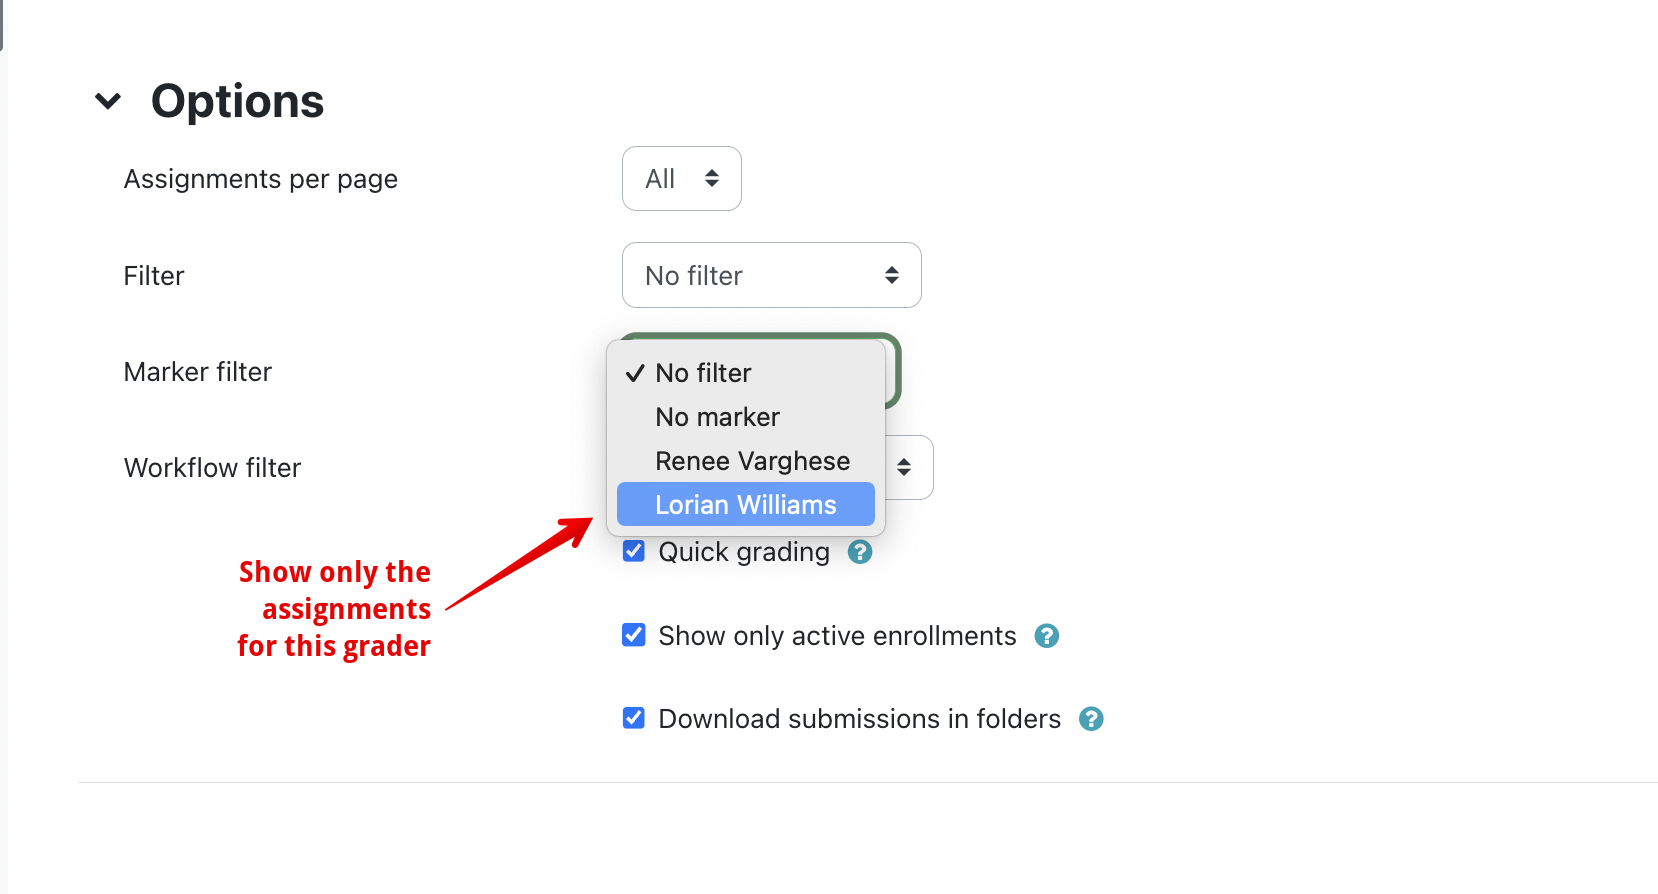Open Show only active enrollments help icon

click(x=1046, y=636)
